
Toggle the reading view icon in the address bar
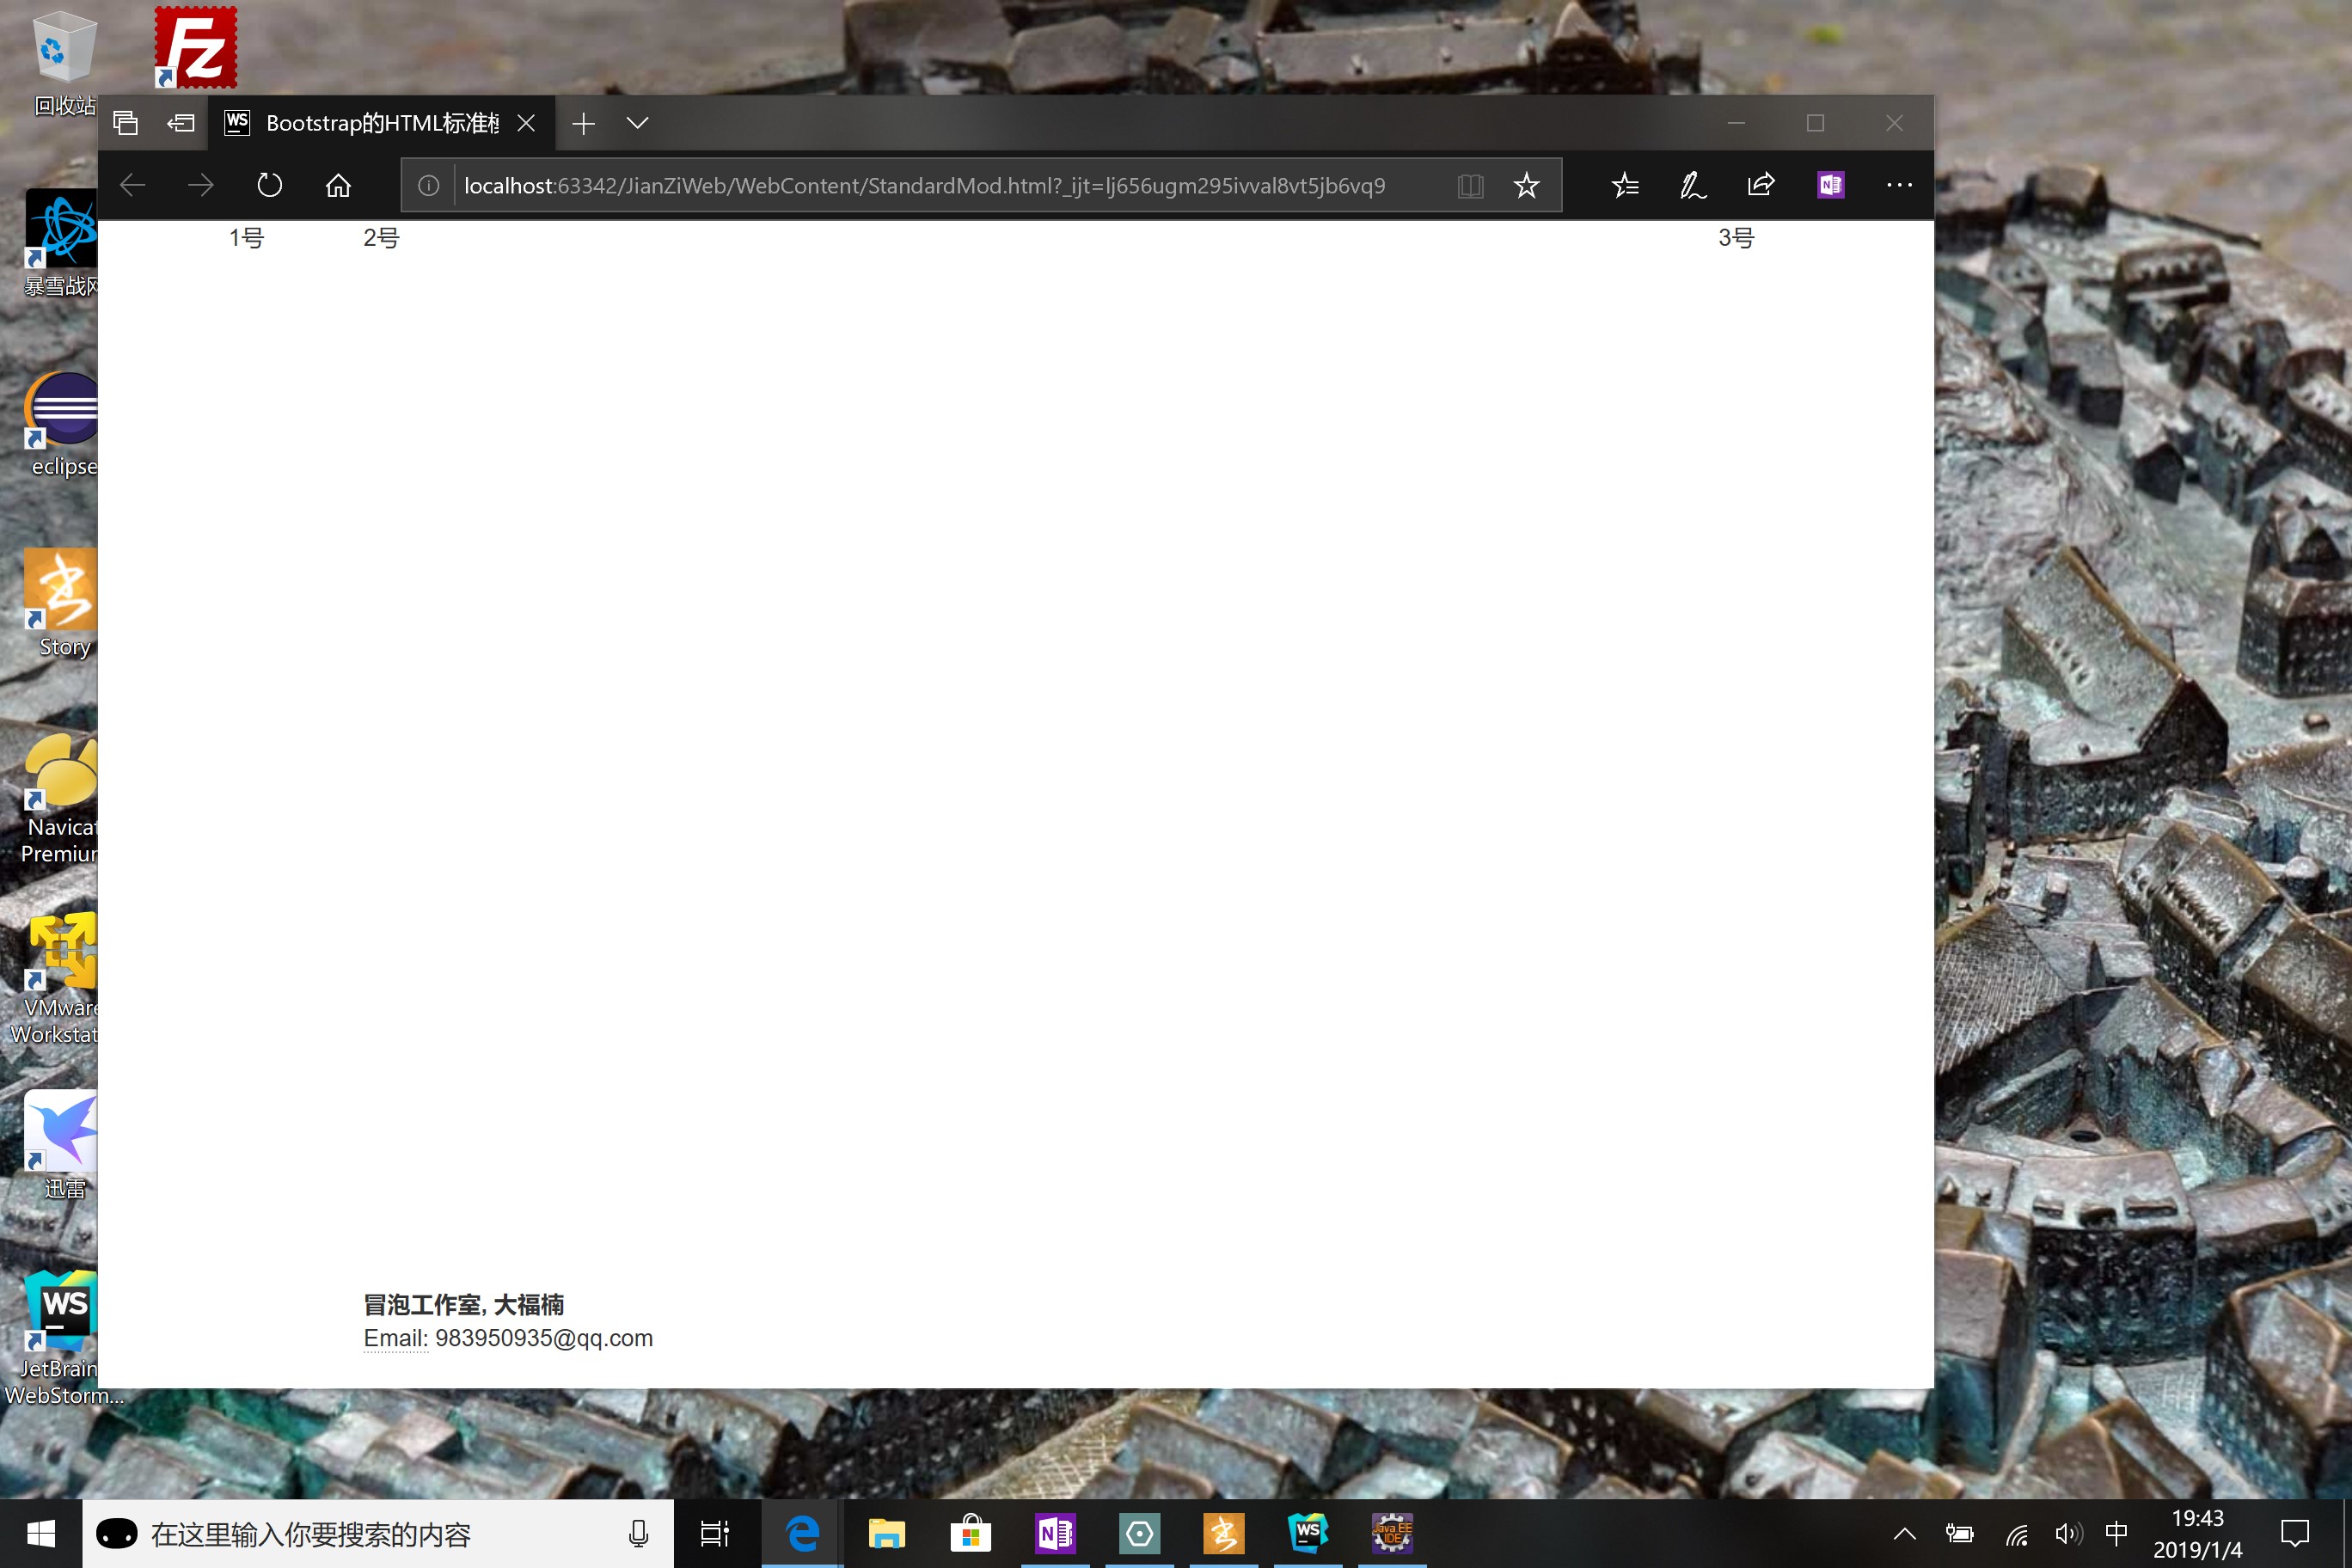(x=1470, y=185)
